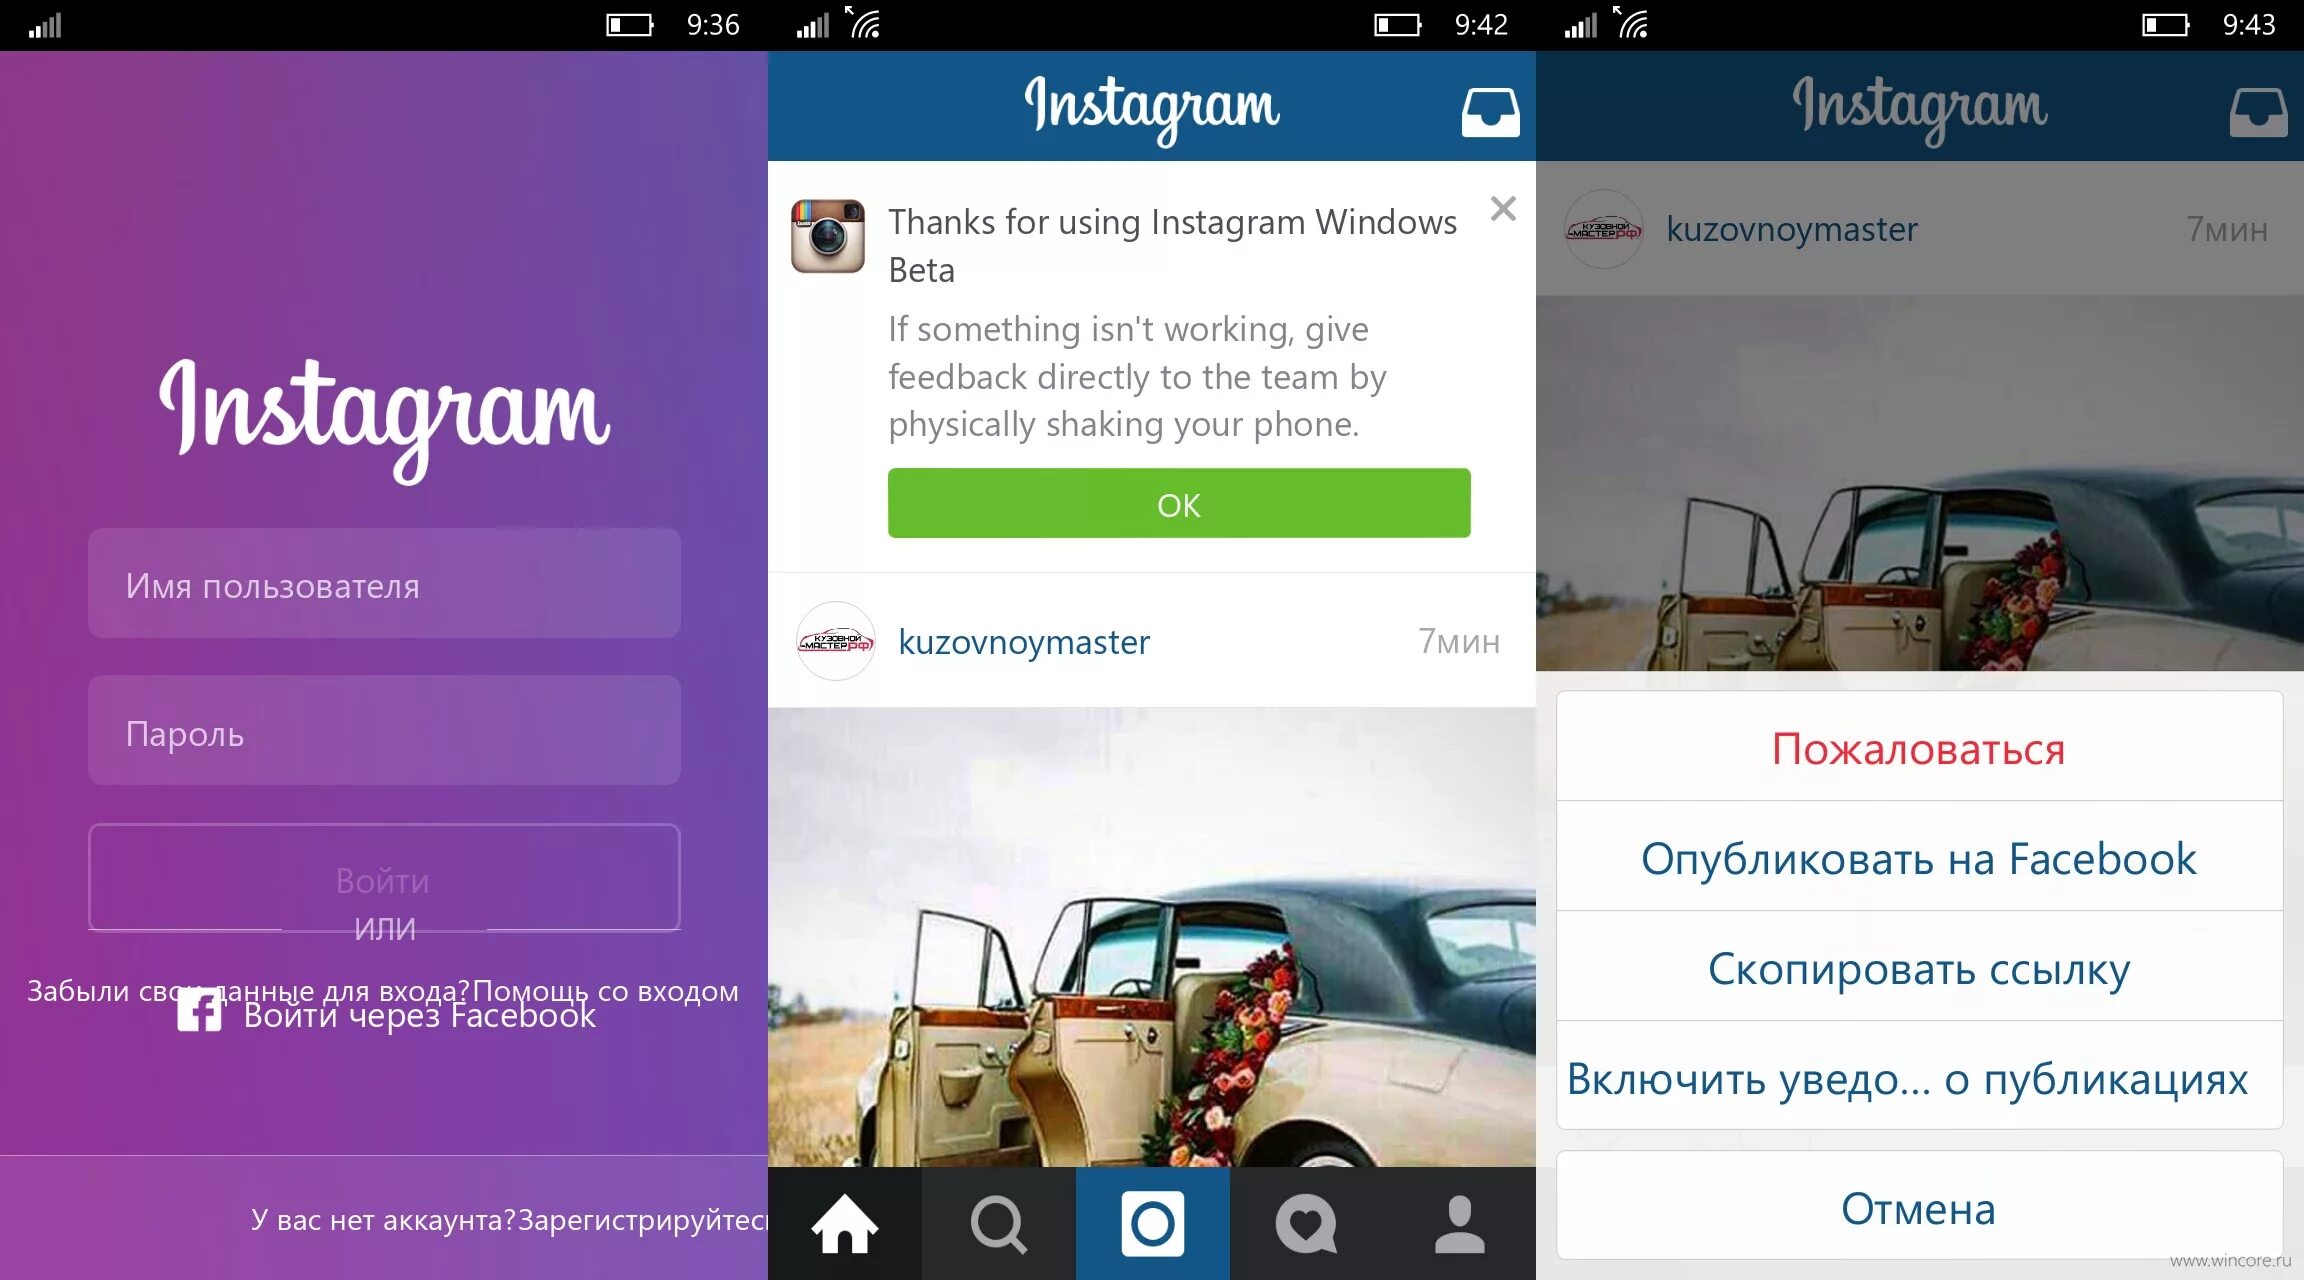The image size is (2304, 1280).
Task: Tap the Camera capture tab icon
Action: [x=1153, y=1223]
